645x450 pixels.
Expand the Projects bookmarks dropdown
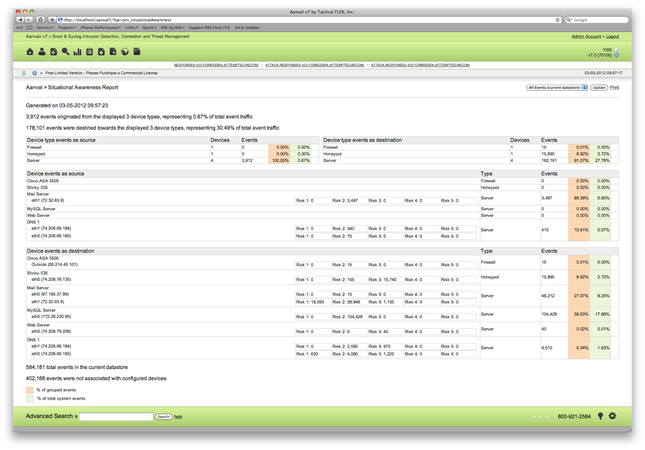click(x=67, y=27)
